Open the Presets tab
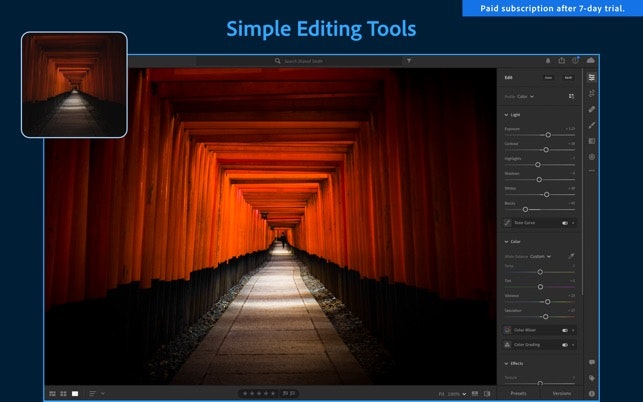643x402 pixels. coord(519,393)
